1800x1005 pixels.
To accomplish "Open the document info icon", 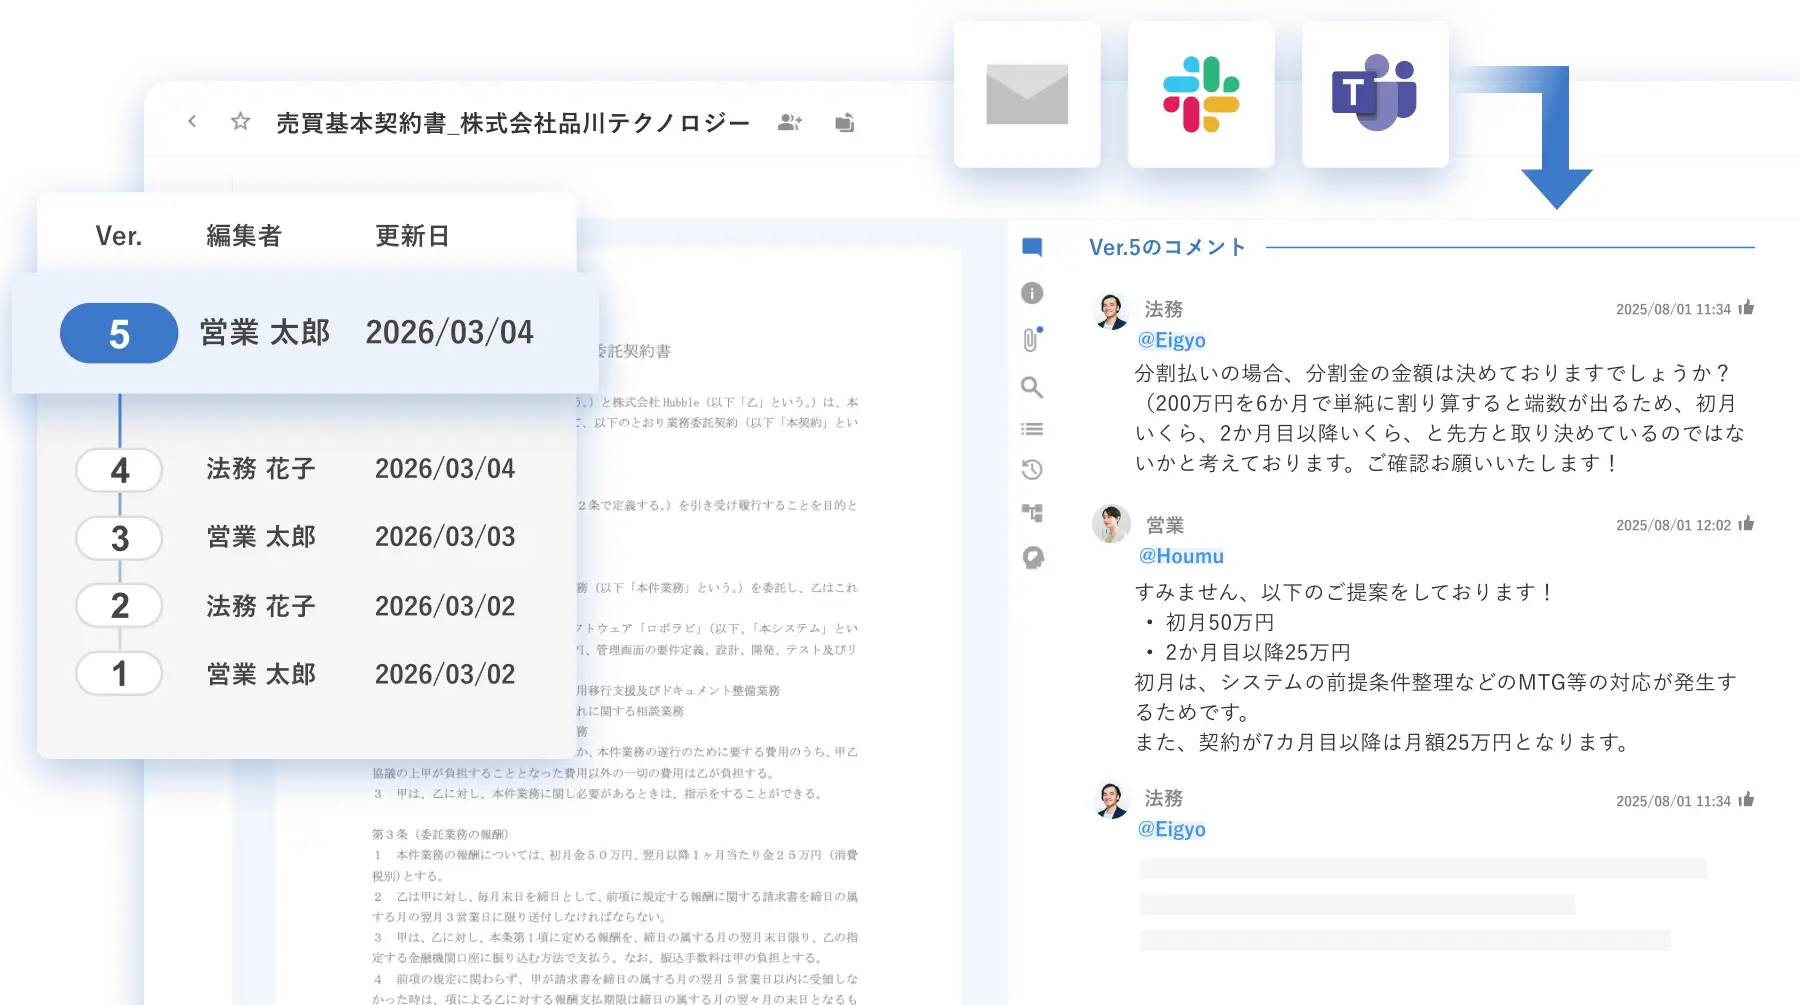I will (1032, 293).
